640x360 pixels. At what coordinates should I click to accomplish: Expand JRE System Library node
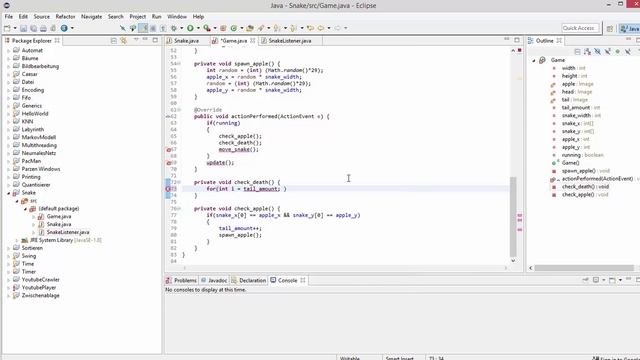17,240
